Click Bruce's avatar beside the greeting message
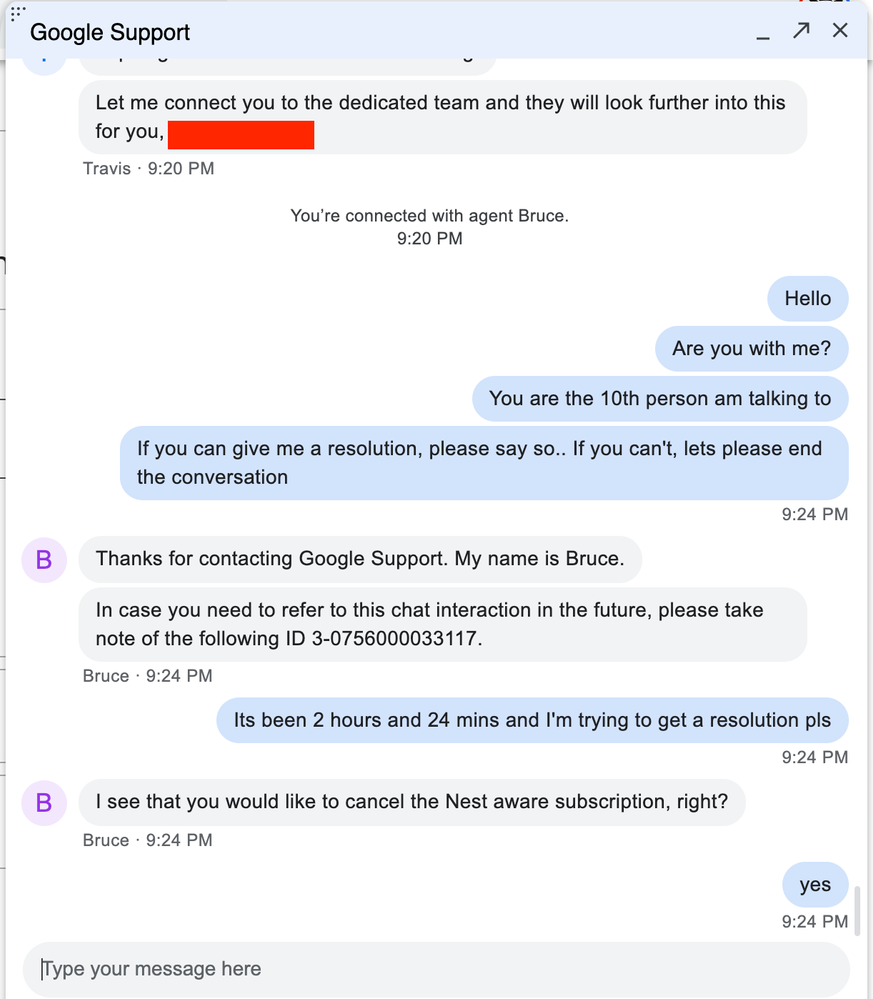The width and height of the screenshot is (873, 999). coord(44,559)
